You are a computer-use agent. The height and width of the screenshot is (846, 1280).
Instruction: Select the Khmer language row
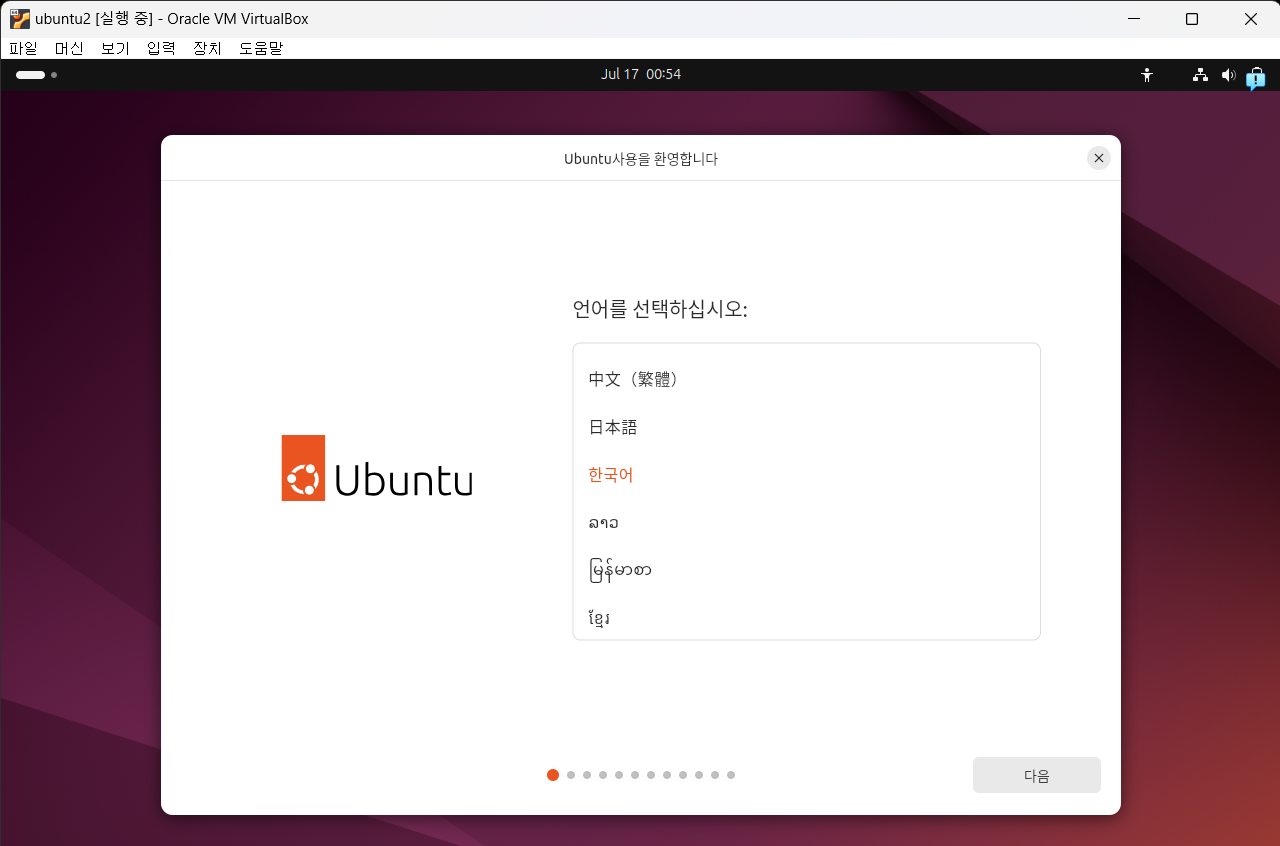806,618
